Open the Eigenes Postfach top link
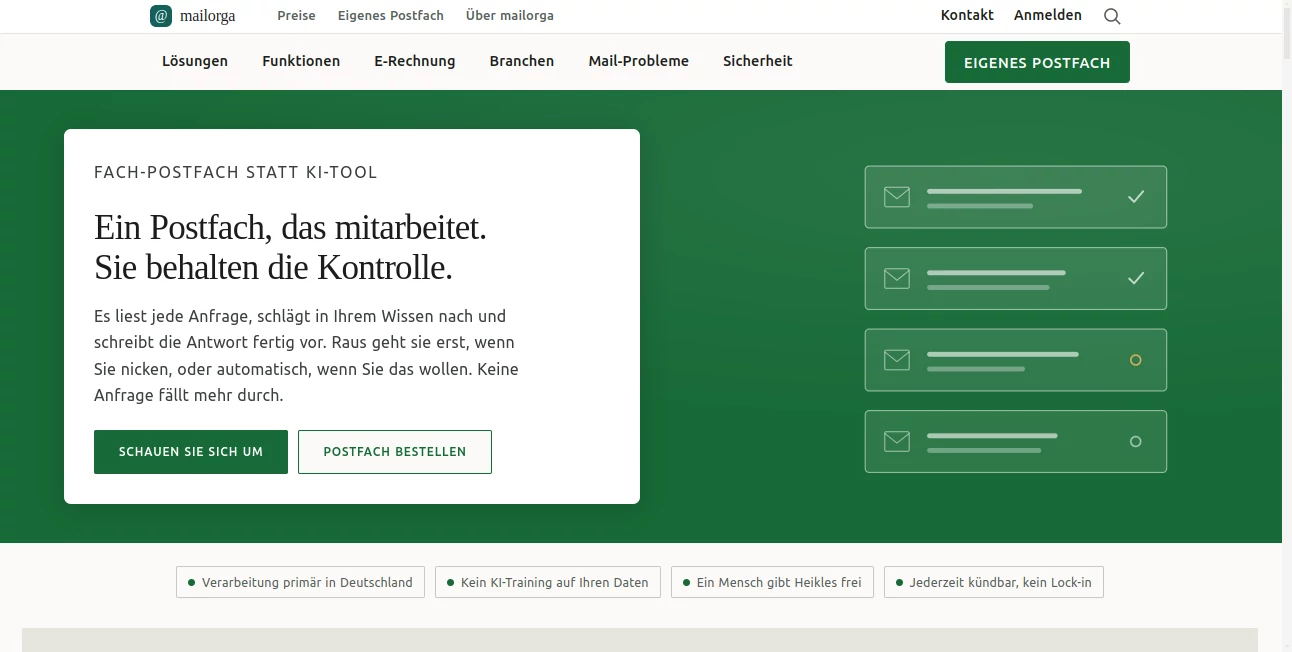Image resolution: width=1292 pixels, height=652 pixels. click(391, 16)
